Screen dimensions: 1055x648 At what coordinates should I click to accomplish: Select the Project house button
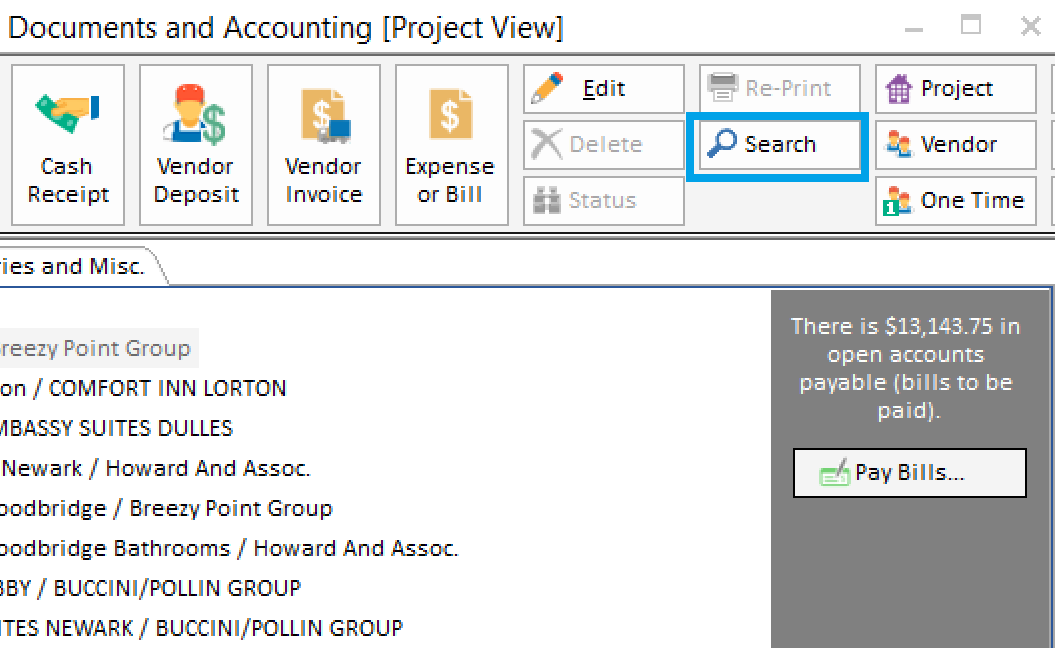coord(955,89)
